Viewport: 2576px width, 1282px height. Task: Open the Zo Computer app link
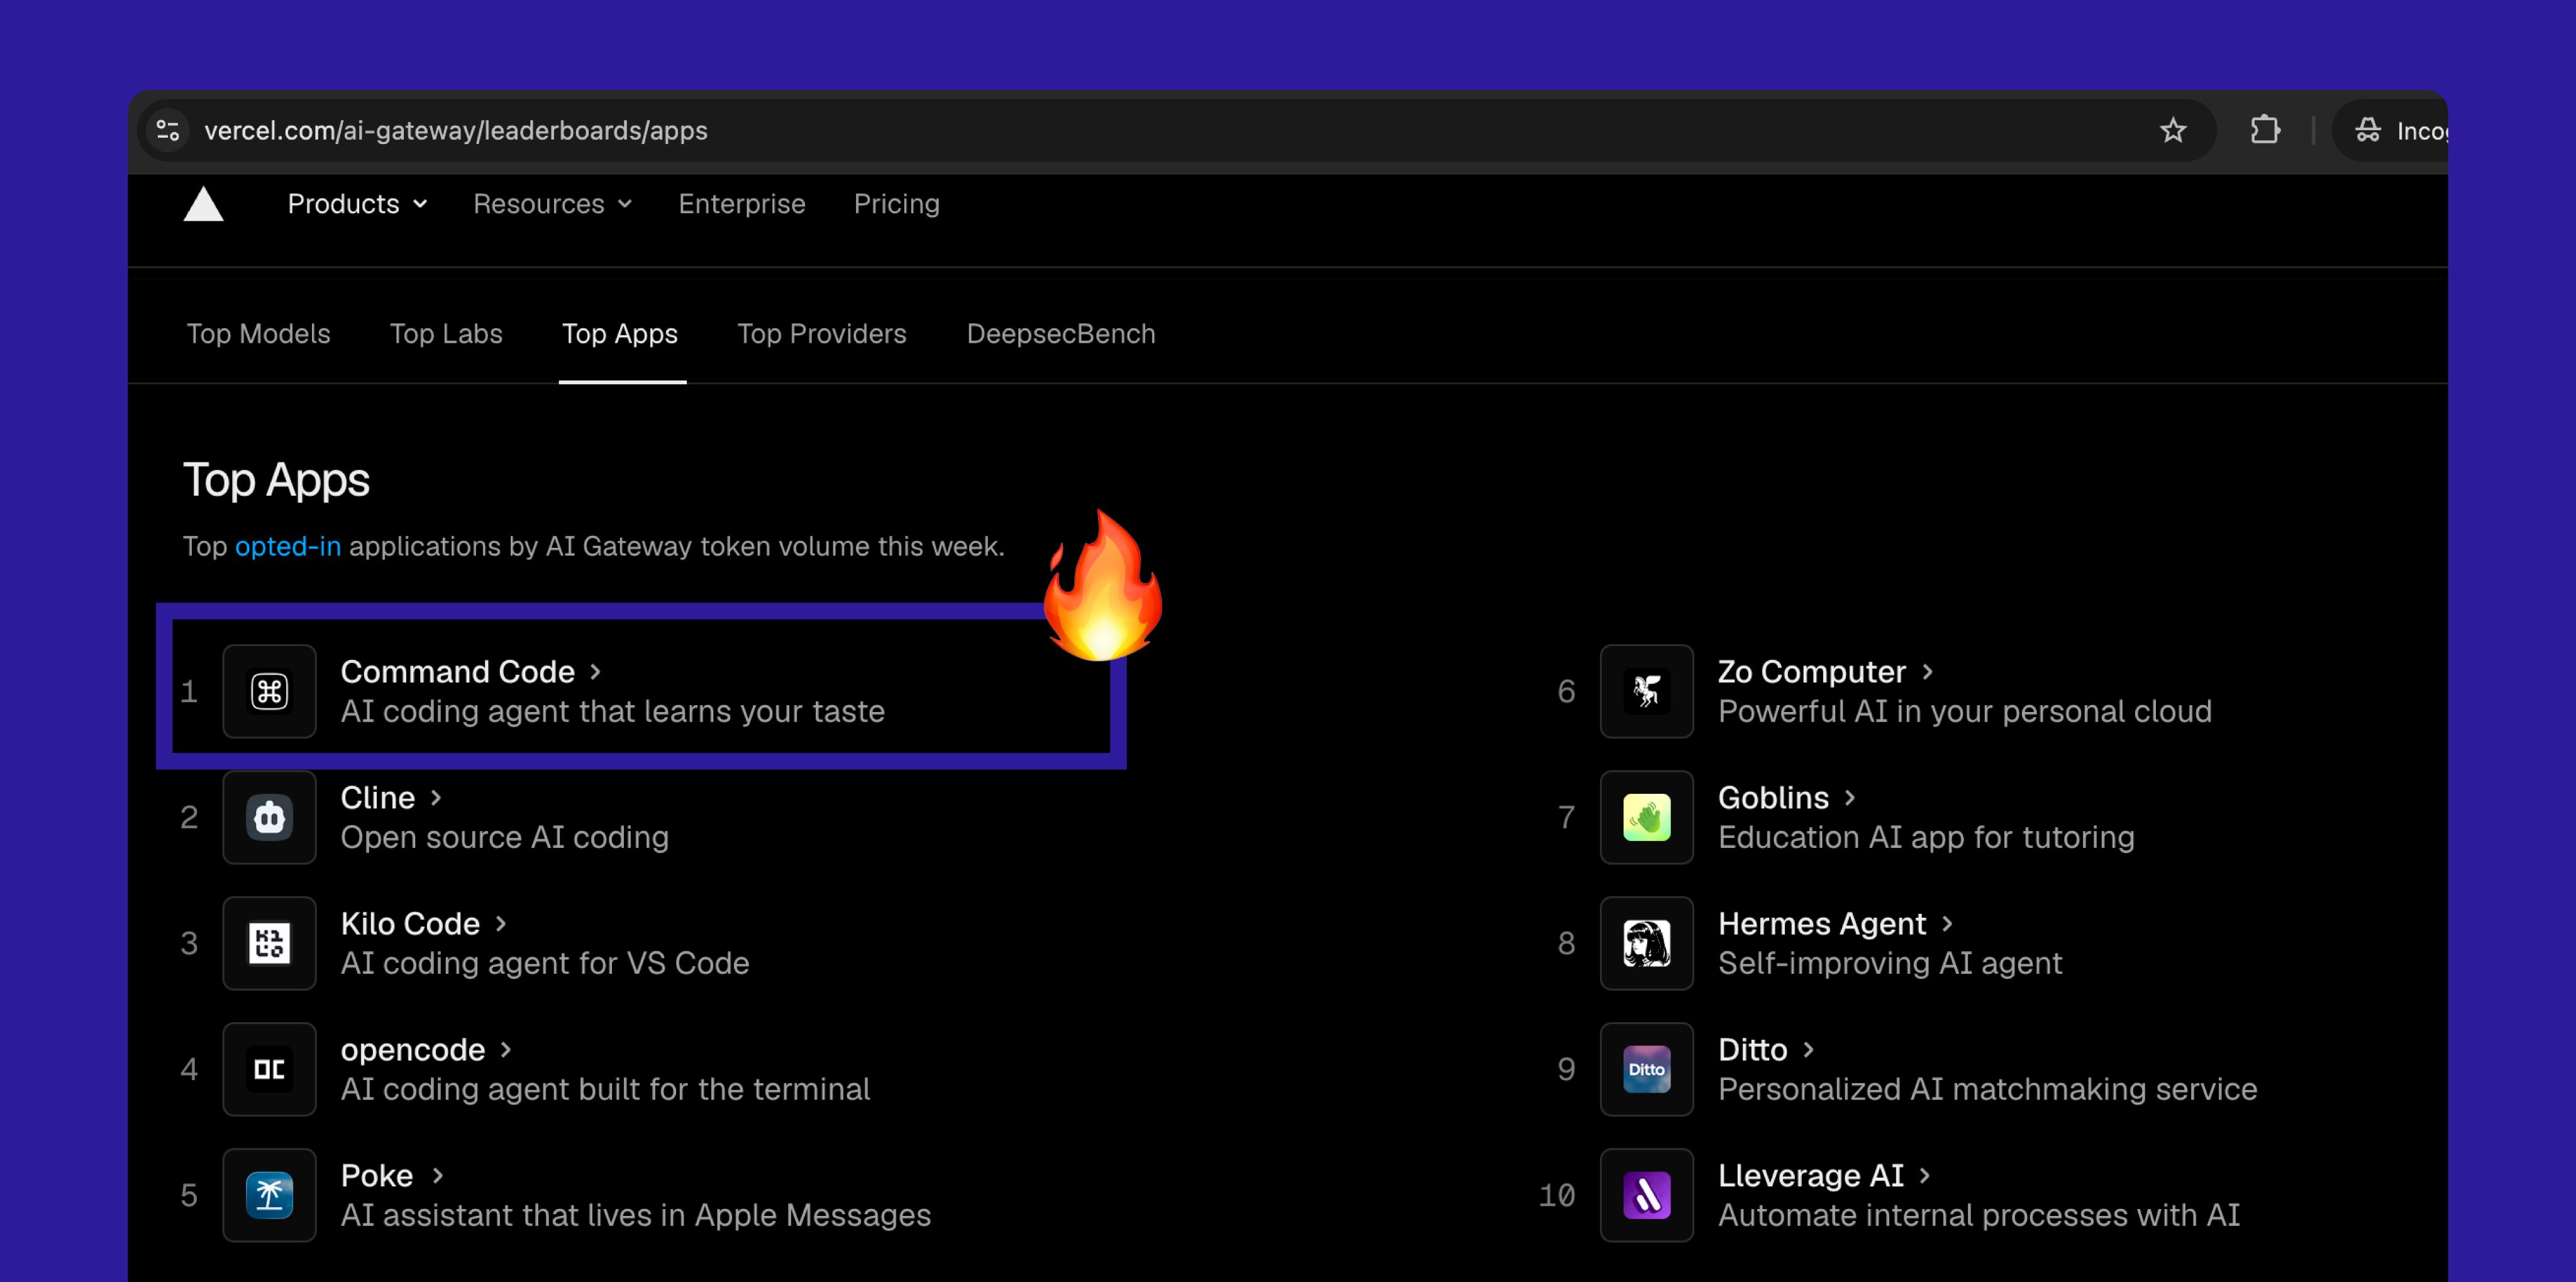point(1812,672)
